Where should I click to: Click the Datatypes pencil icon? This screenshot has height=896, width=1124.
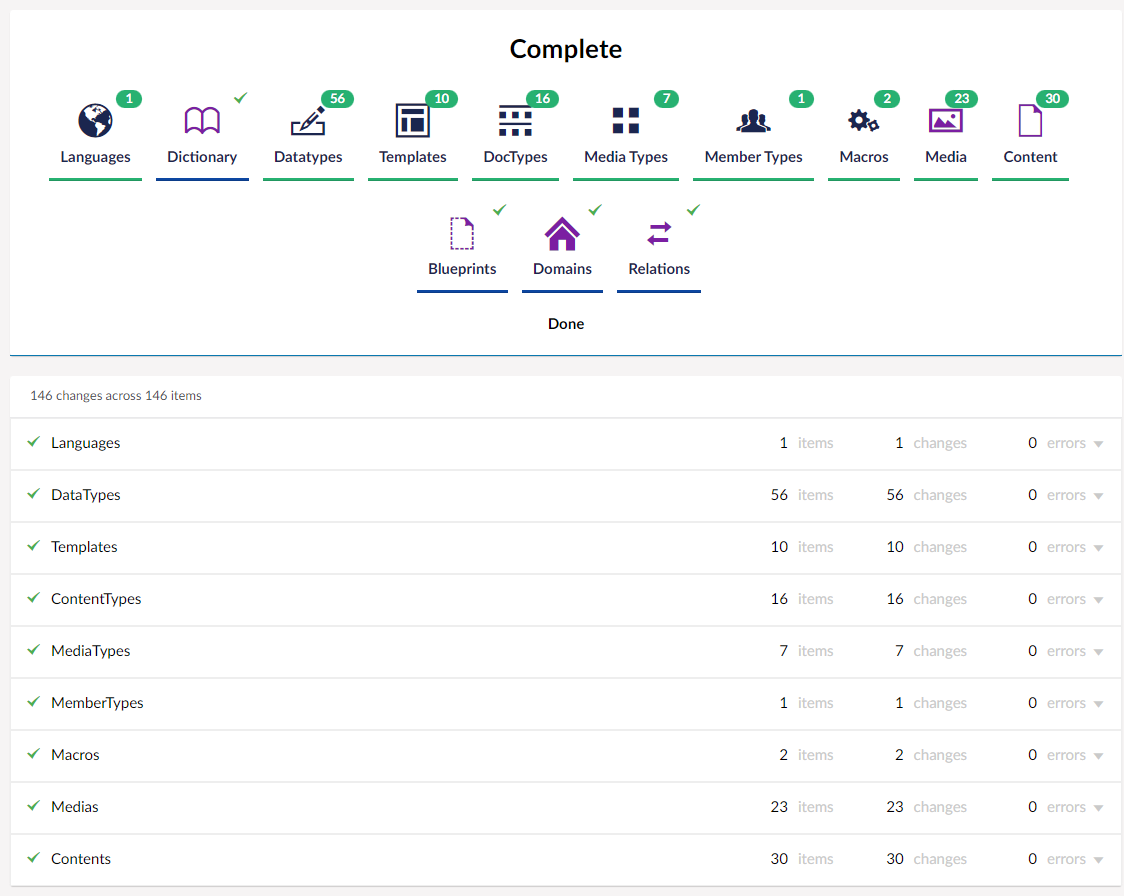click(x=308, y=118)
